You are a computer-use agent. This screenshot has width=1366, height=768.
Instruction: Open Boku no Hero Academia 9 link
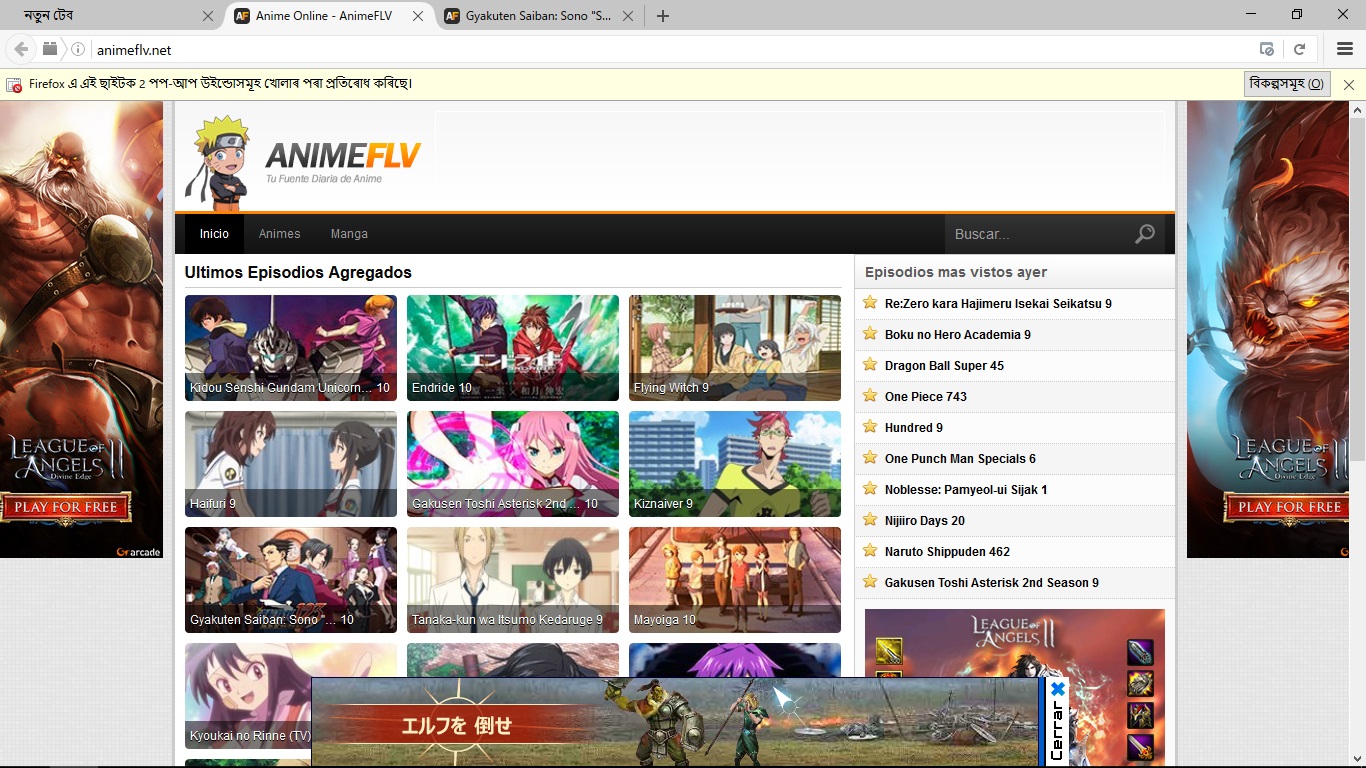[x=958, y=334]
